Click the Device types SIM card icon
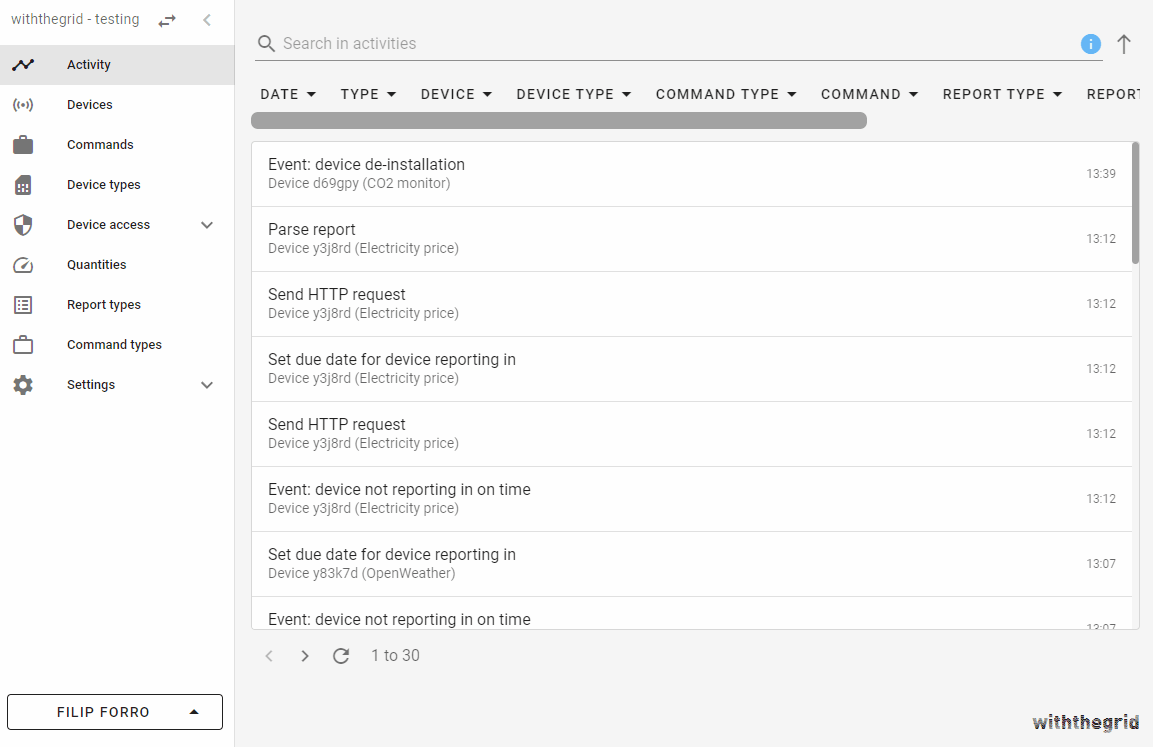Image resolution: width=1153 pixels, height=747 pixels. pyautogui.click(x=23, y=185)
